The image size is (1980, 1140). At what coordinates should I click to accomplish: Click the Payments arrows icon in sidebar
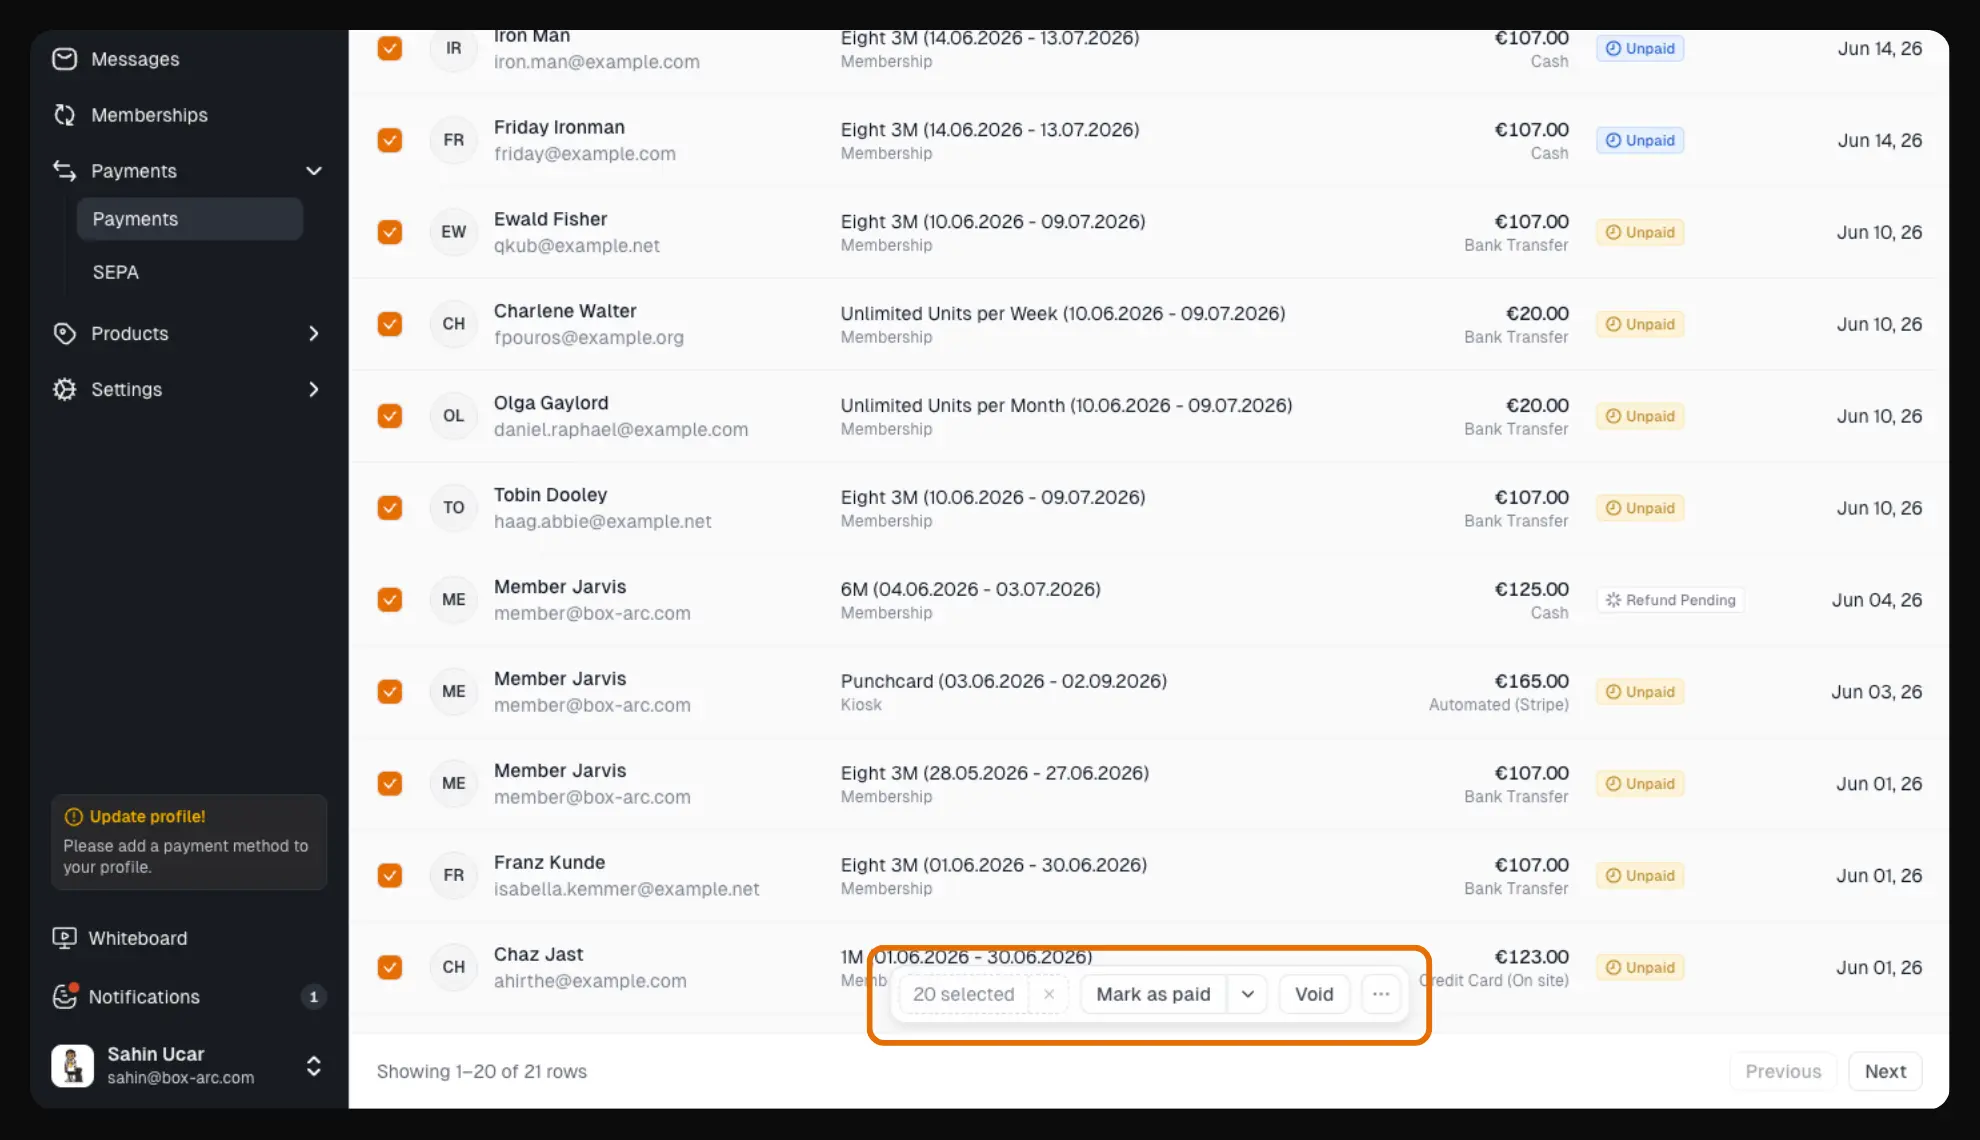(x=65, y=171)
